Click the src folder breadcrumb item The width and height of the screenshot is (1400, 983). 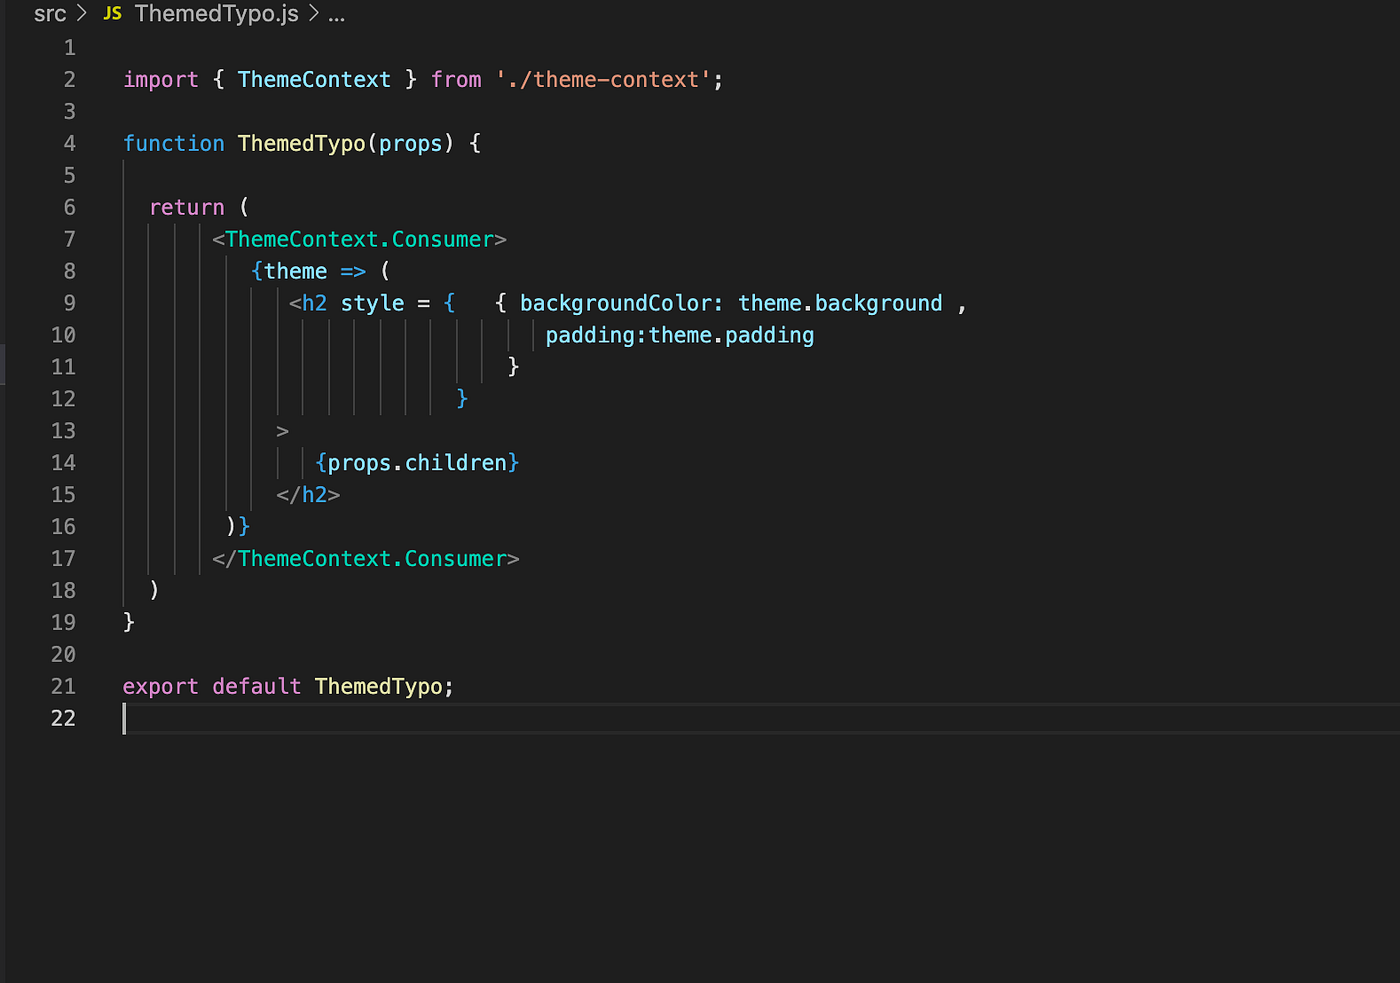pyautogui.click(x=49, y=13)
